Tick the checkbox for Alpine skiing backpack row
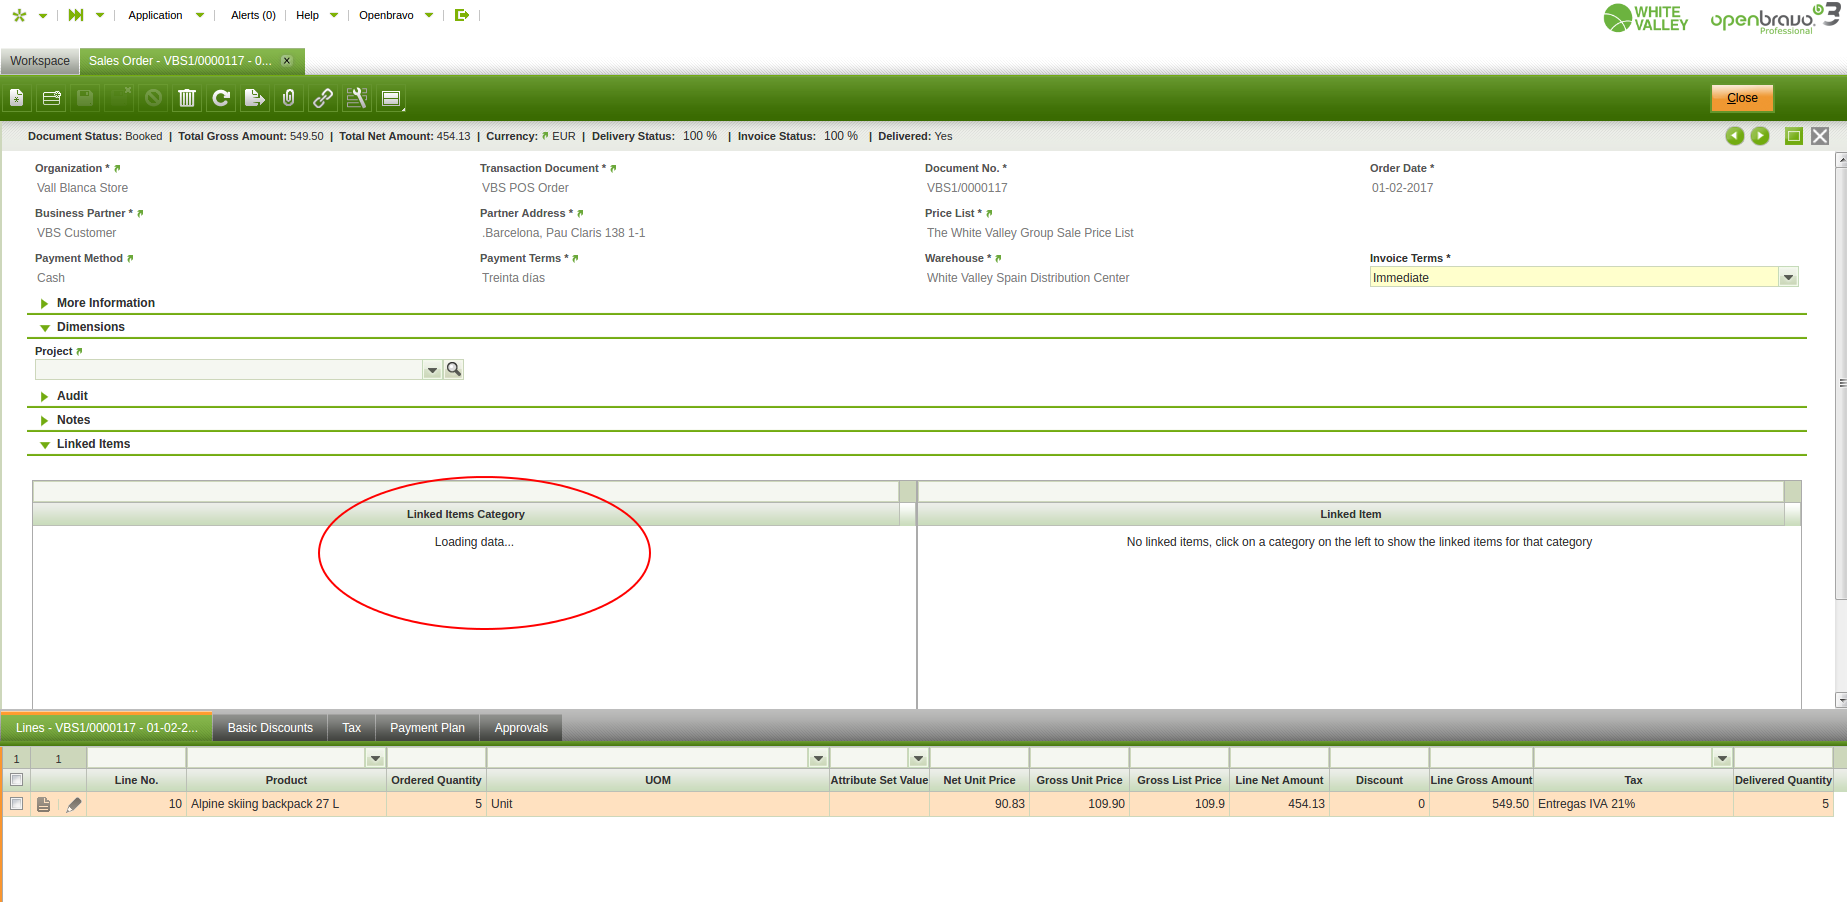Viewport: 1847px width, 902px height. coord(16,804)
